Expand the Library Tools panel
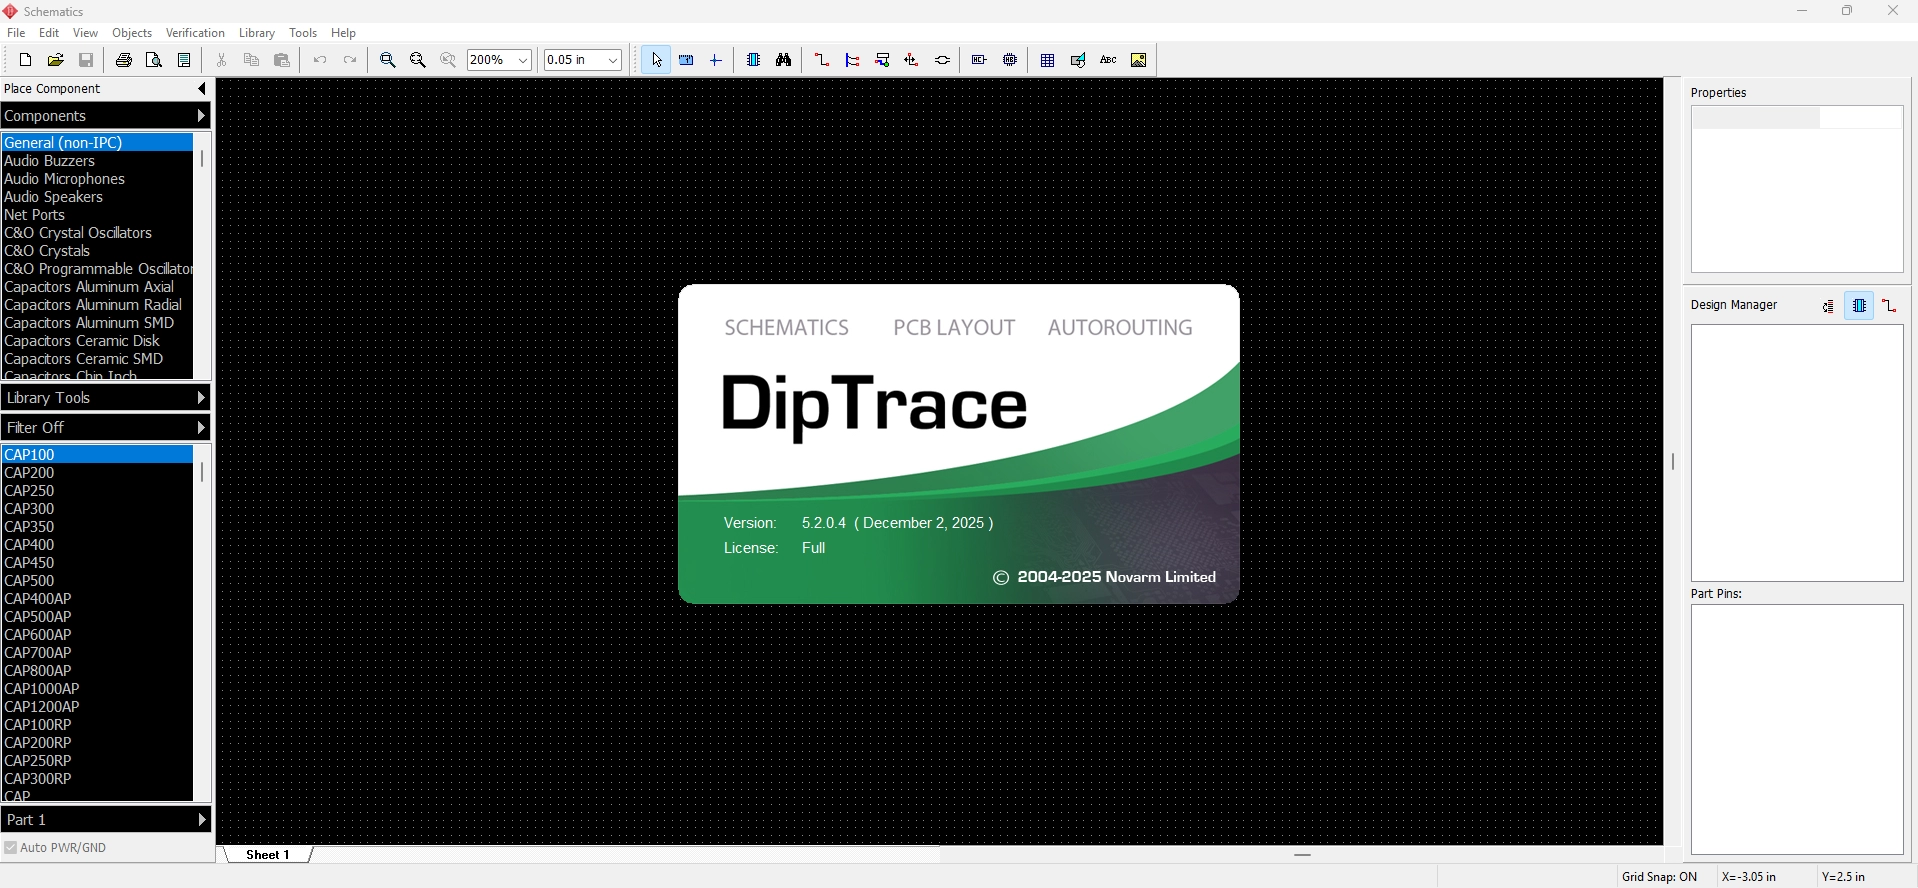Viewport: 1918px width, 888px height. [105, 398]
